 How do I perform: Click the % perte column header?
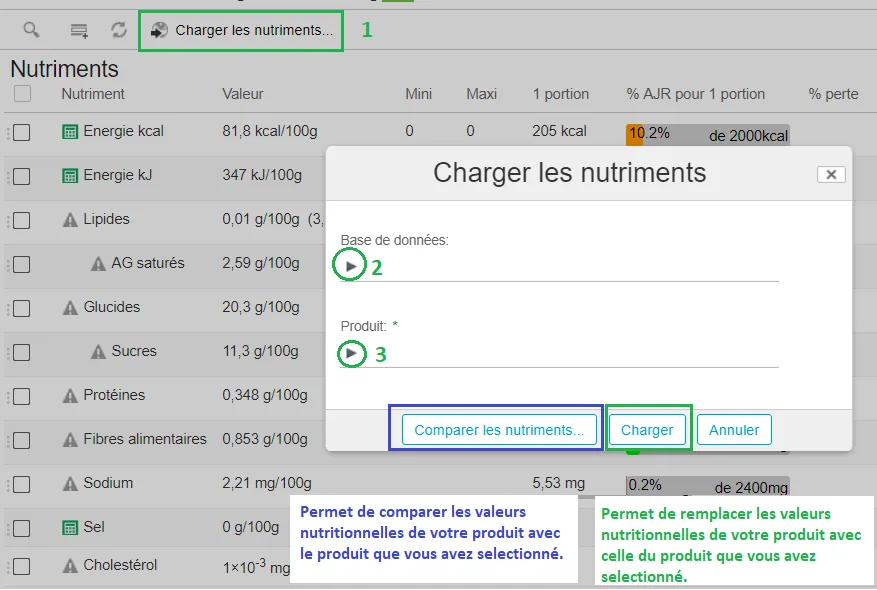click(x=833, y=94)
